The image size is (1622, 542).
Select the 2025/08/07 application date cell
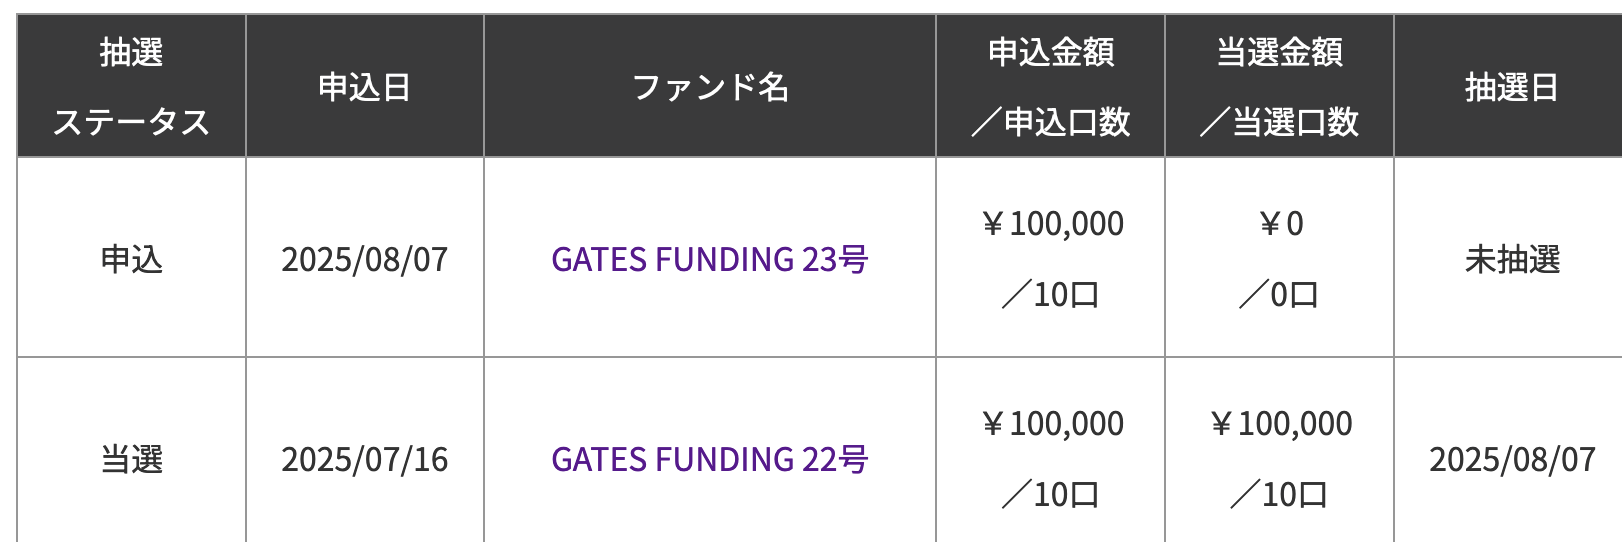pyautogui.click(x=365, y=257)
